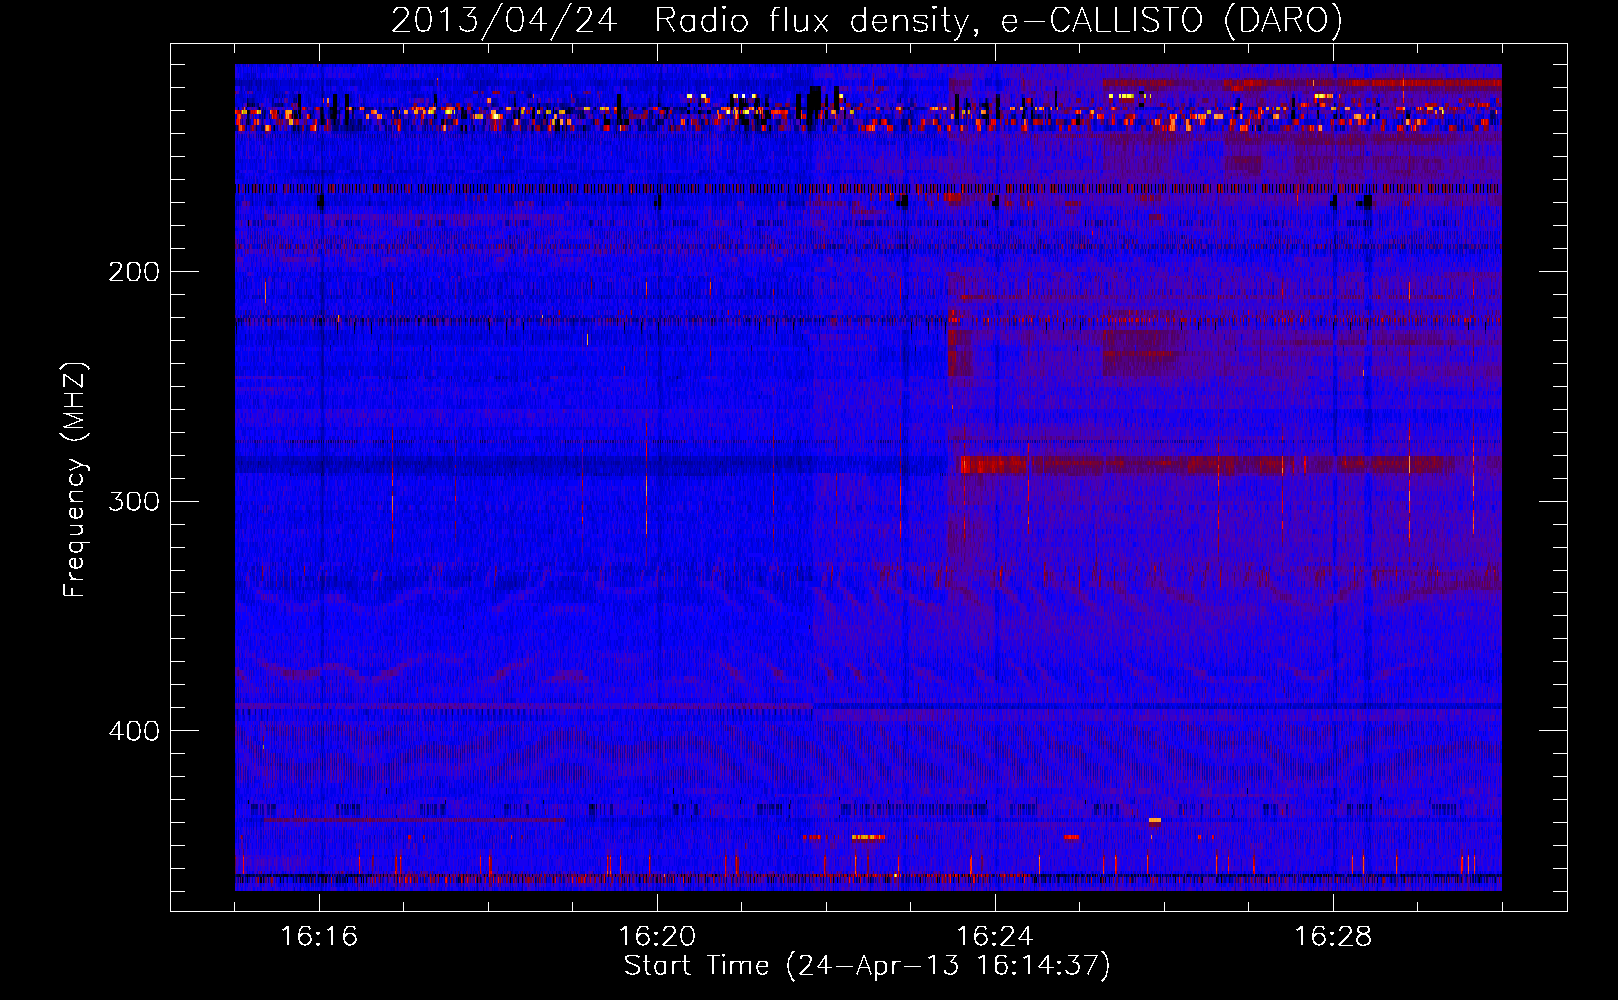Select the 16:20 time tick label
The height and width of the screenshot is (1000, 1618).
[x=657, y=936]
